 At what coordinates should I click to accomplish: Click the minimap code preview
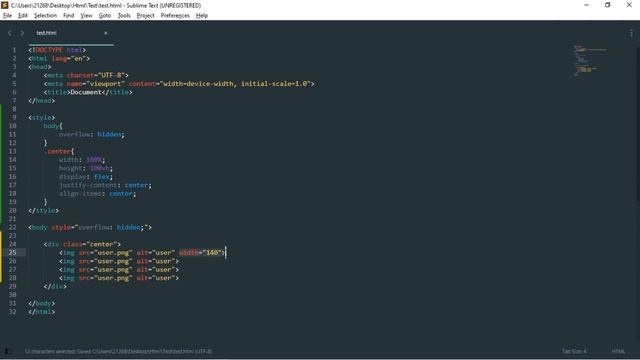(x=590, y=60)
